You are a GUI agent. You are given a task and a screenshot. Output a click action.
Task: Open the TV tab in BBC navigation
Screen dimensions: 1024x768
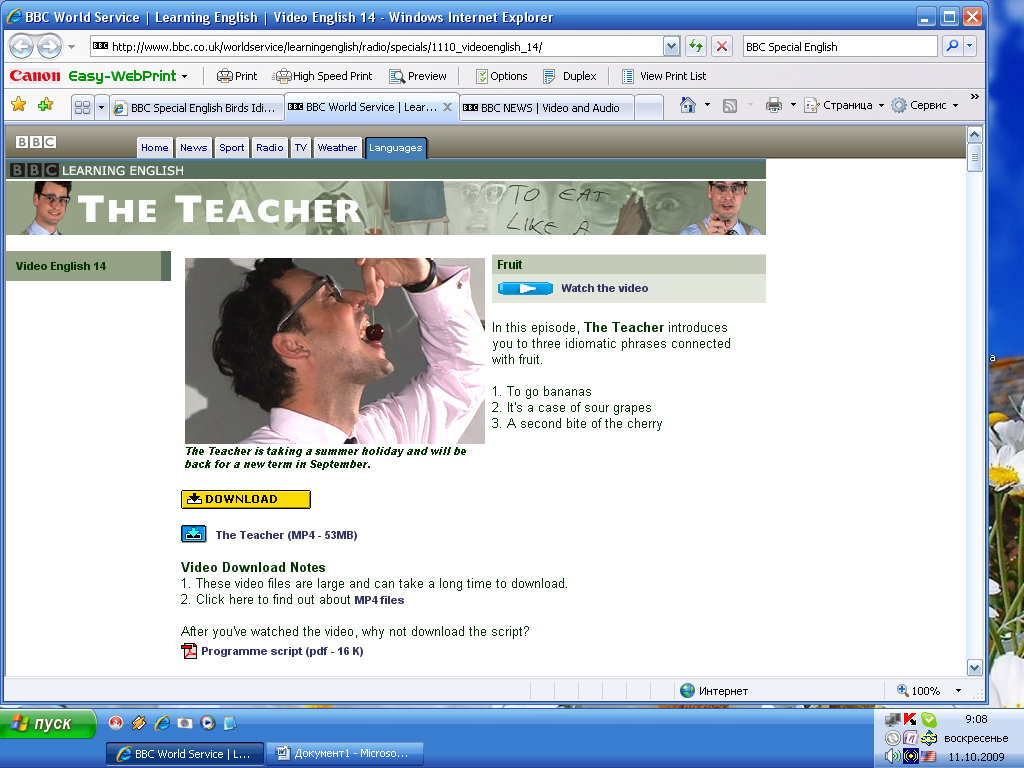tap(300, 148)
